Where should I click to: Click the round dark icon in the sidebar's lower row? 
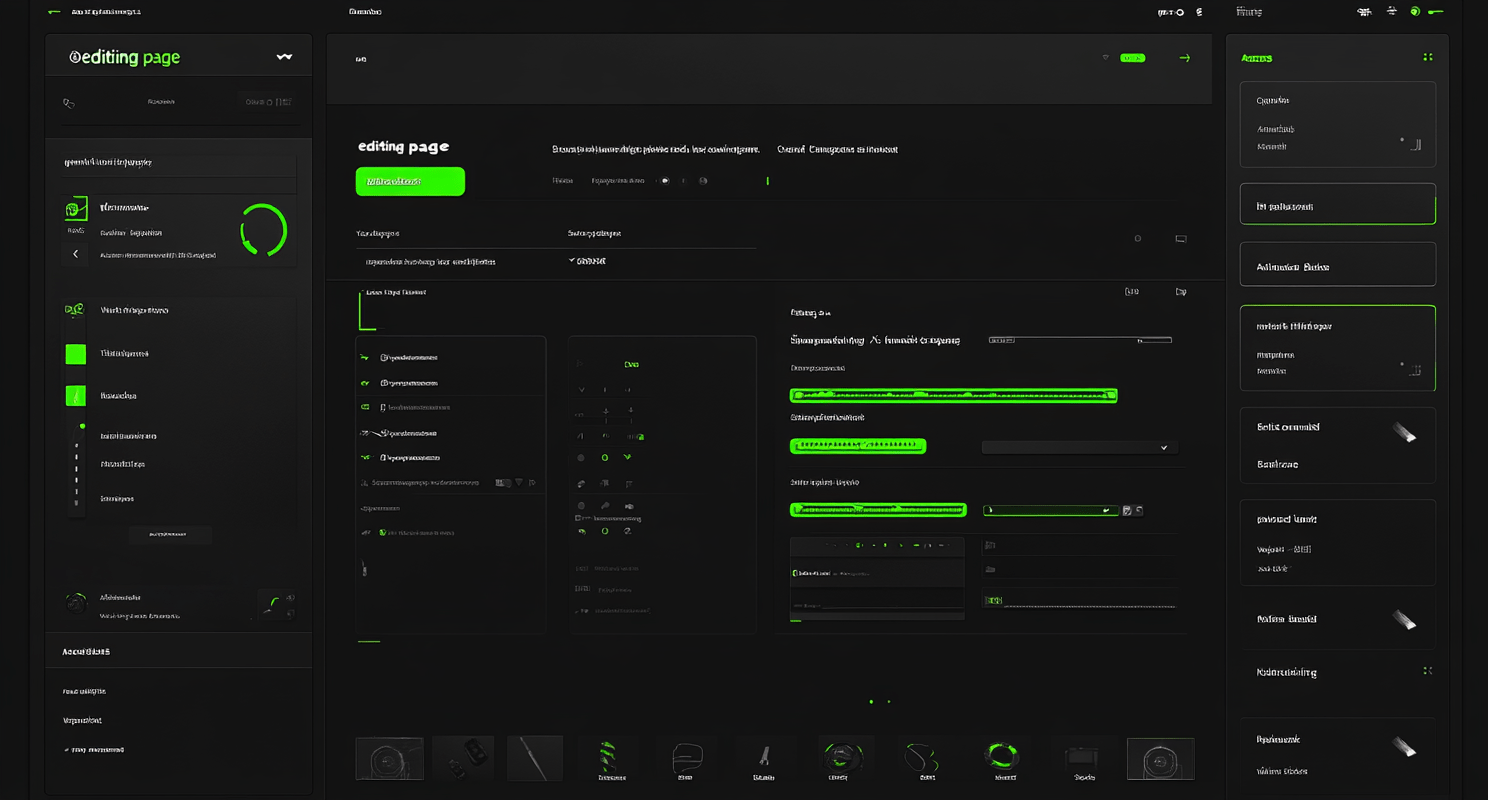click(x=76, y=603)
